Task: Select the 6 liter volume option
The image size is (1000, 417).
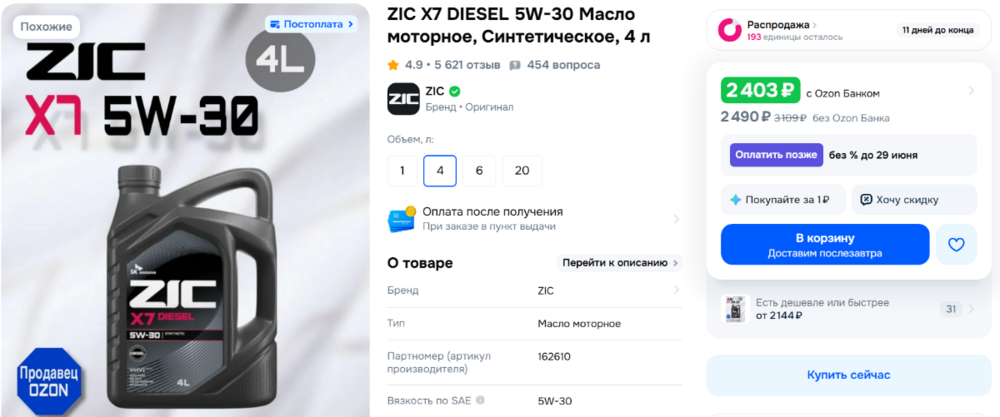Action: 479,171
